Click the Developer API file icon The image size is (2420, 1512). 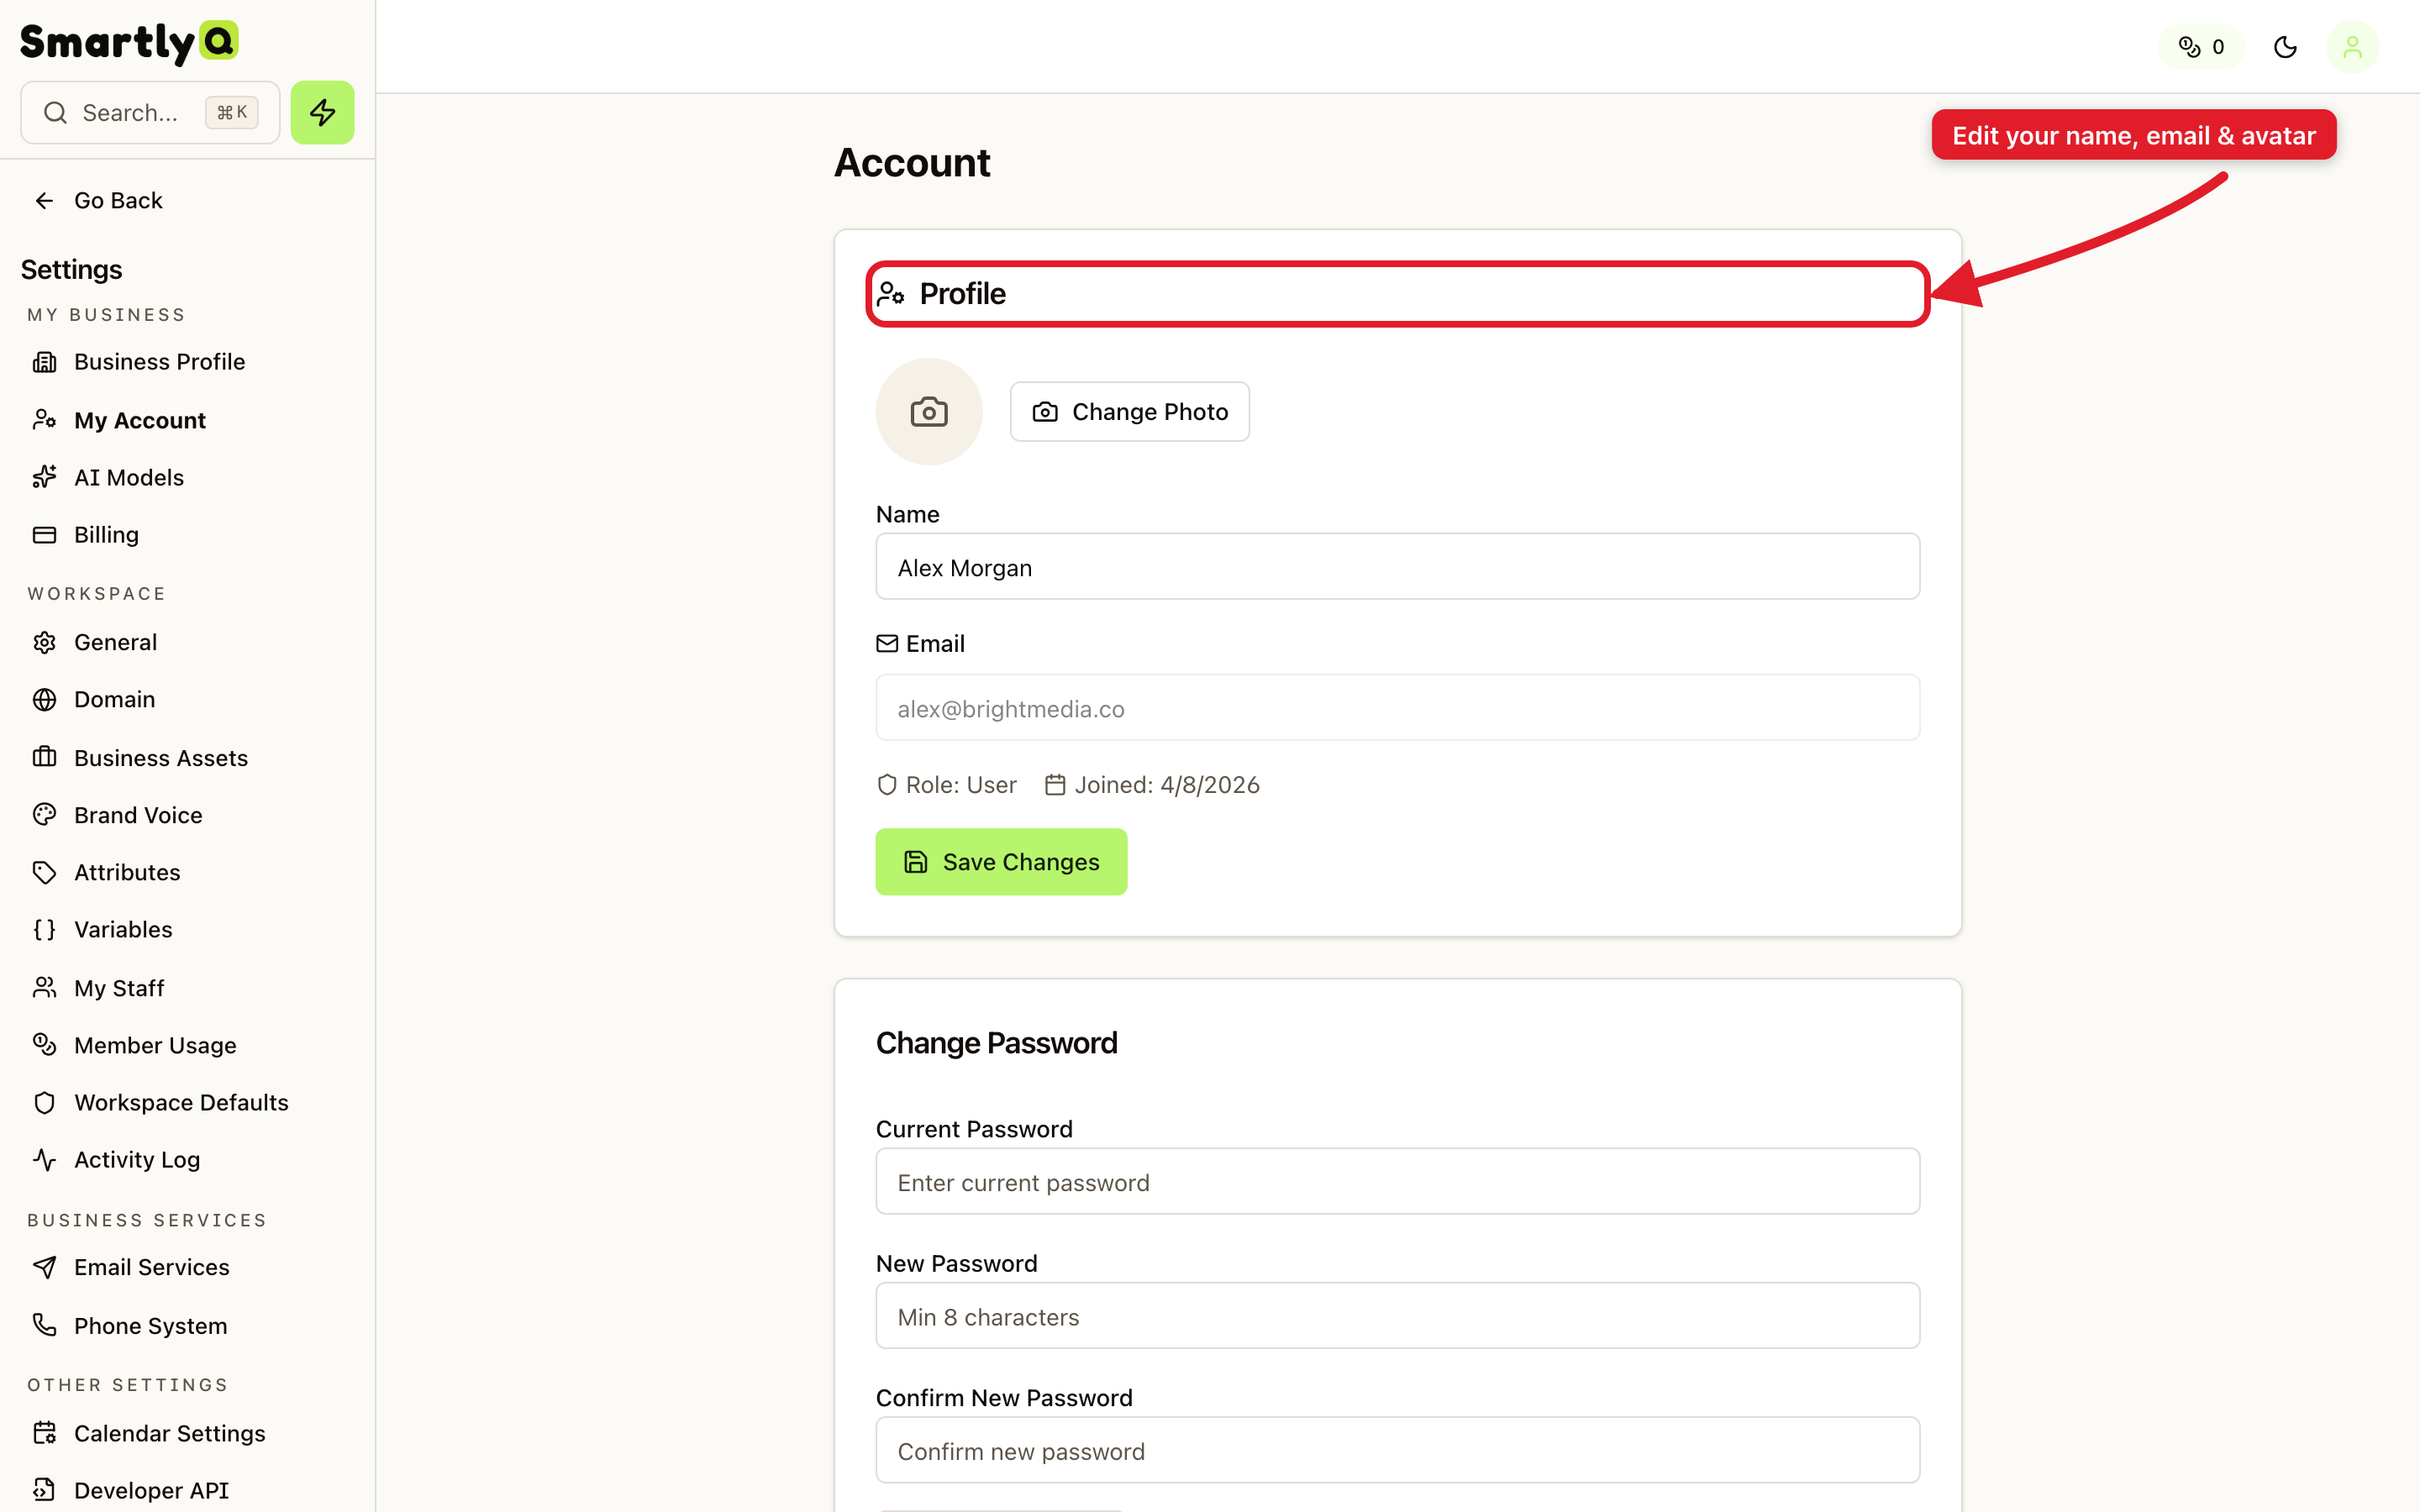click(x=44, y=1490)
